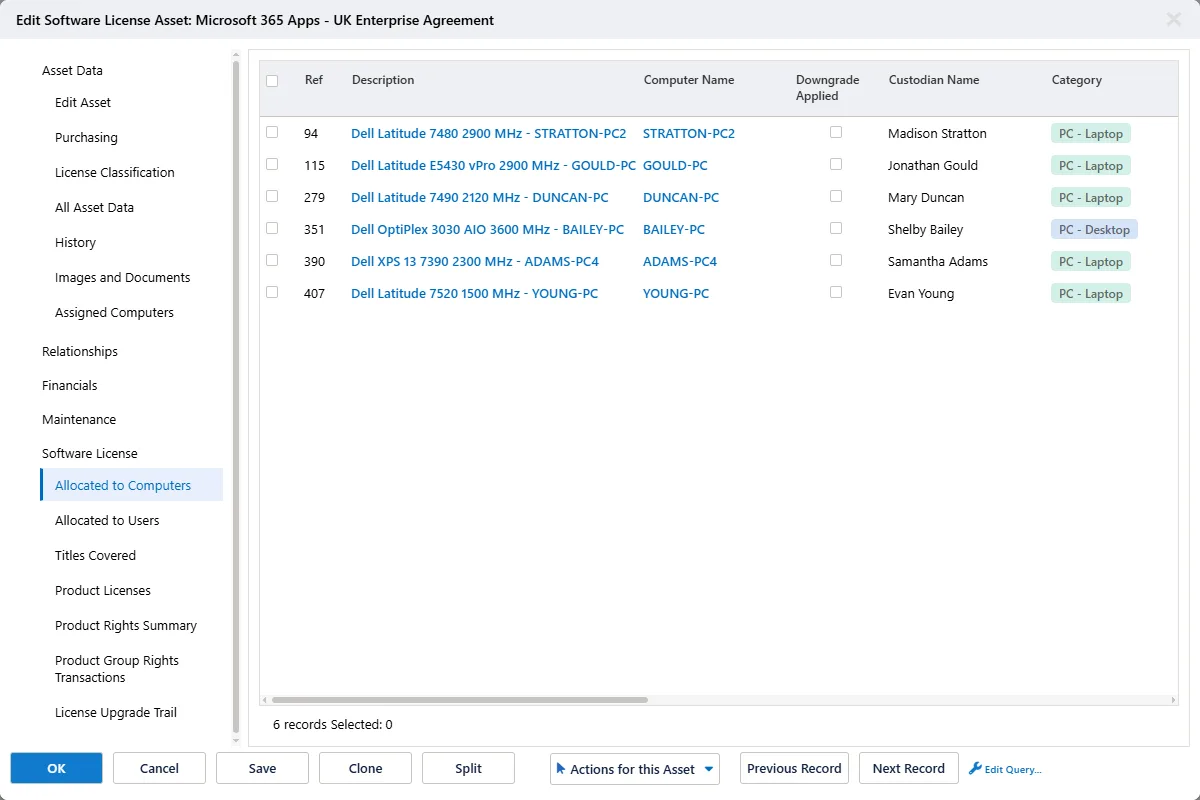Open Dell Latitude E5430 vPro GOULD-PC link
This screenshot has width=1200, height=800.
[x=493, y=166]
